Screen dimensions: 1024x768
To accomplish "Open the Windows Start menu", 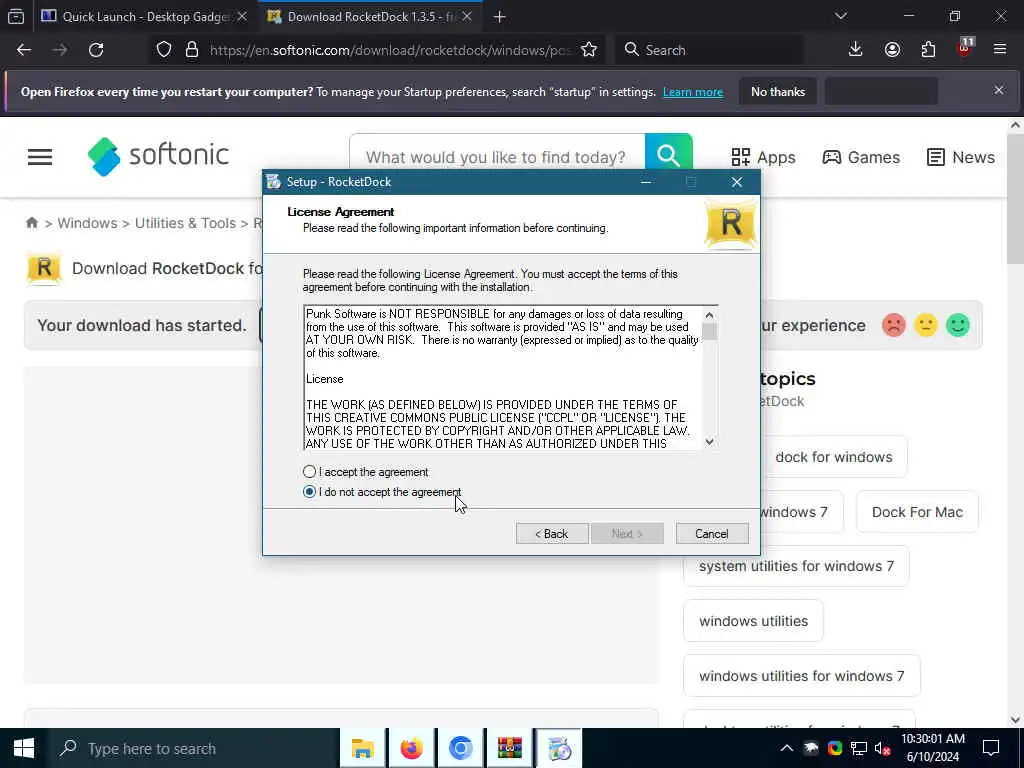I will pos(24,748).
